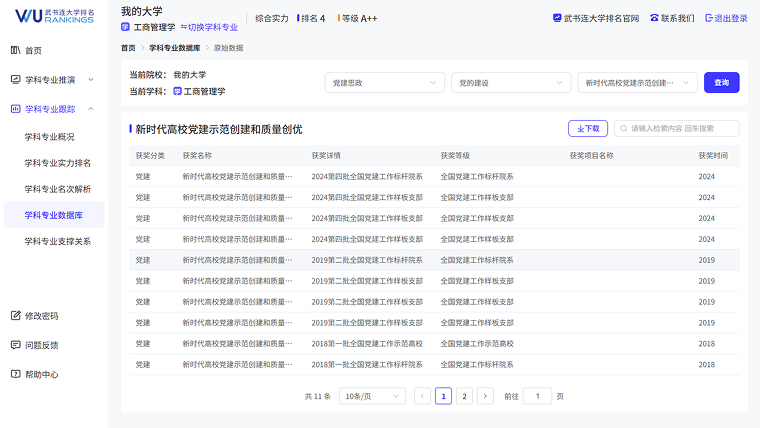Click the 学科专业跟踪 chart icon
Viewport: 760px width, 428px height.
(x=16, y=109)
